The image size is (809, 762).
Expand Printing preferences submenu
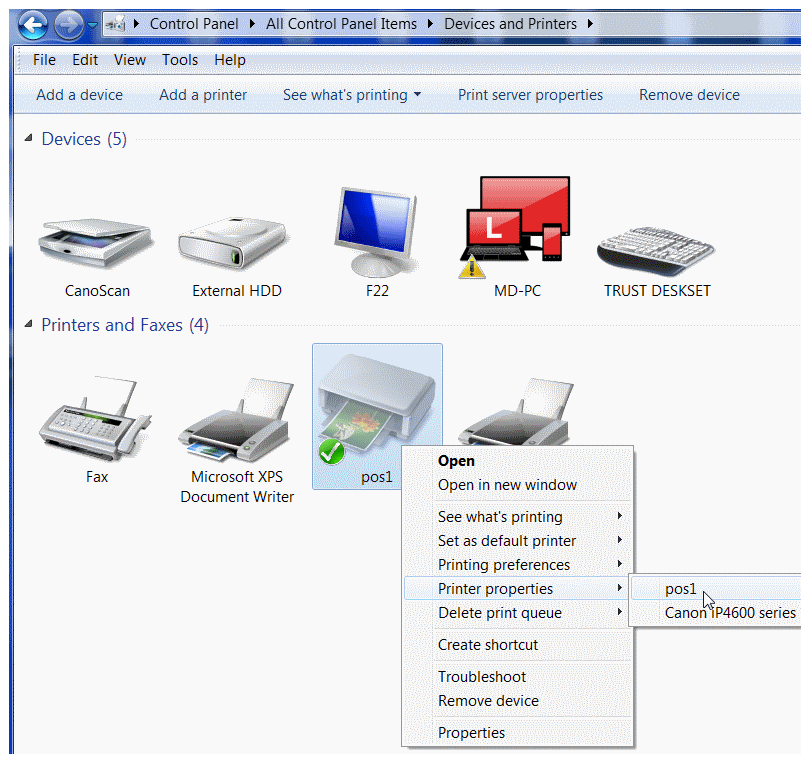pyautogui.click(x=517, y=564)
